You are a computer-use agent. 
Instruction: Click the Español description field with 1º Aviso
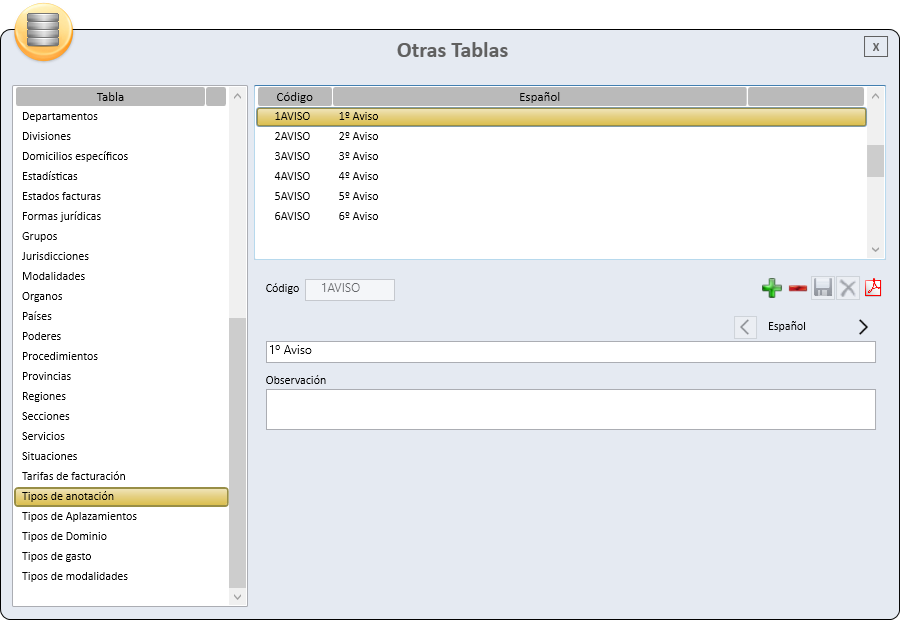click(570, 352)
